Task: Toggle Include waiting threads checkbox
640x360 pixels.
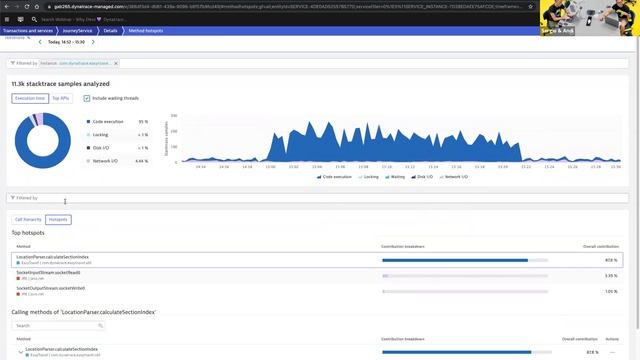Action: pos(87,98)
